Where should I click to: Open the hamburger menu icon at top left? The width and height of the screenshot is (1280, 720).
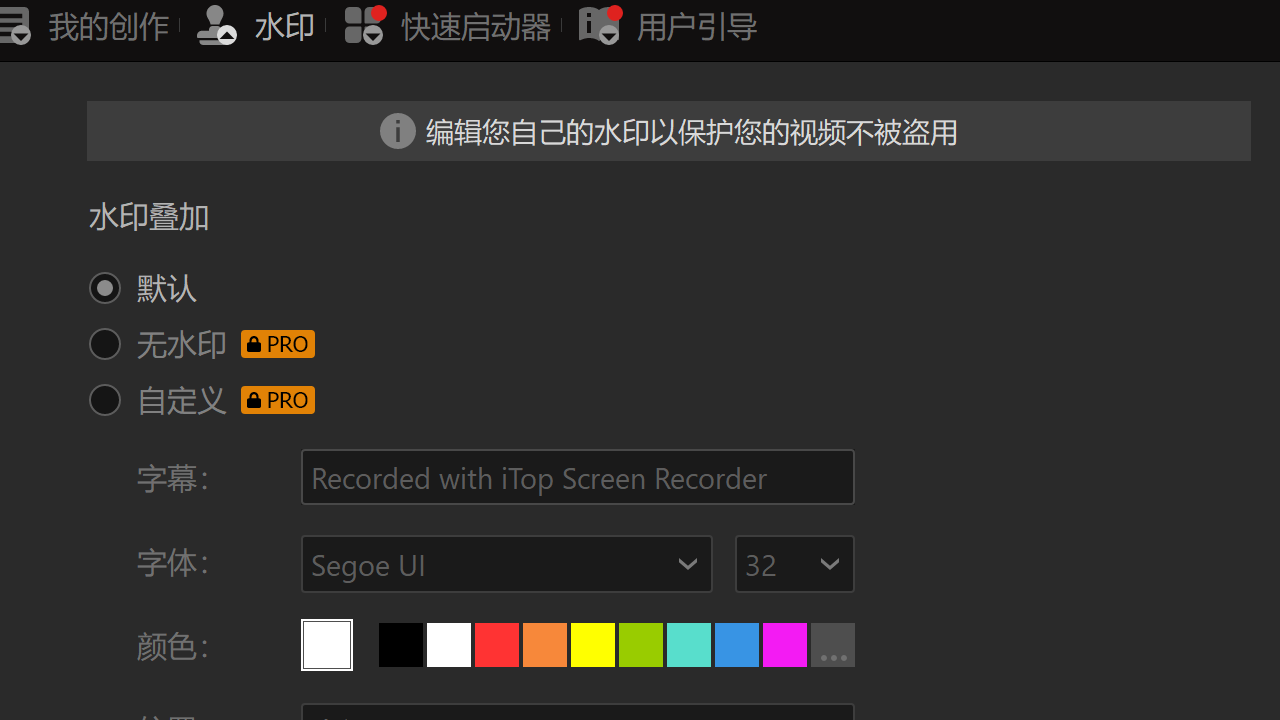tap(14, 26)
